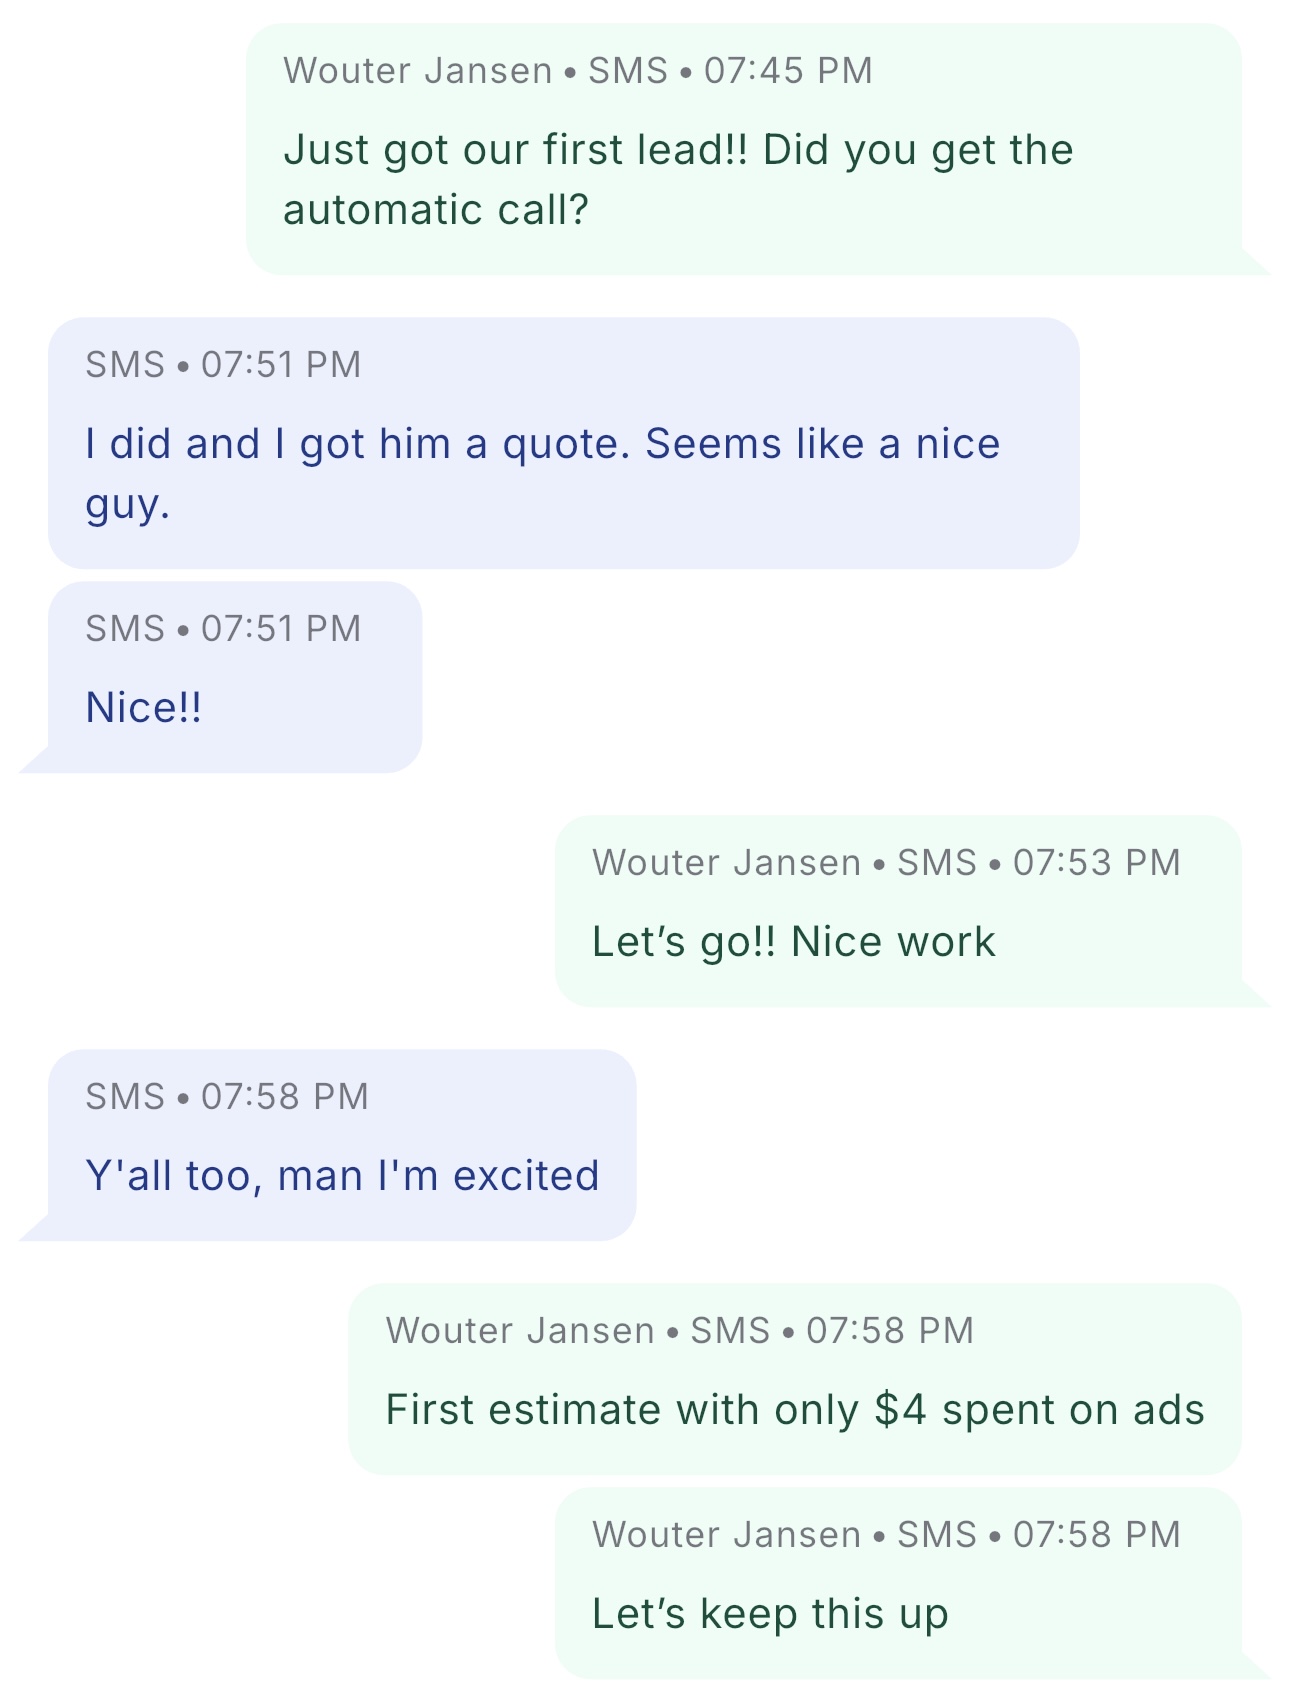Click the timestamp above the "Y'all too" message
Viewport: 1290px width, 1693px height.
pos(284,1097)
